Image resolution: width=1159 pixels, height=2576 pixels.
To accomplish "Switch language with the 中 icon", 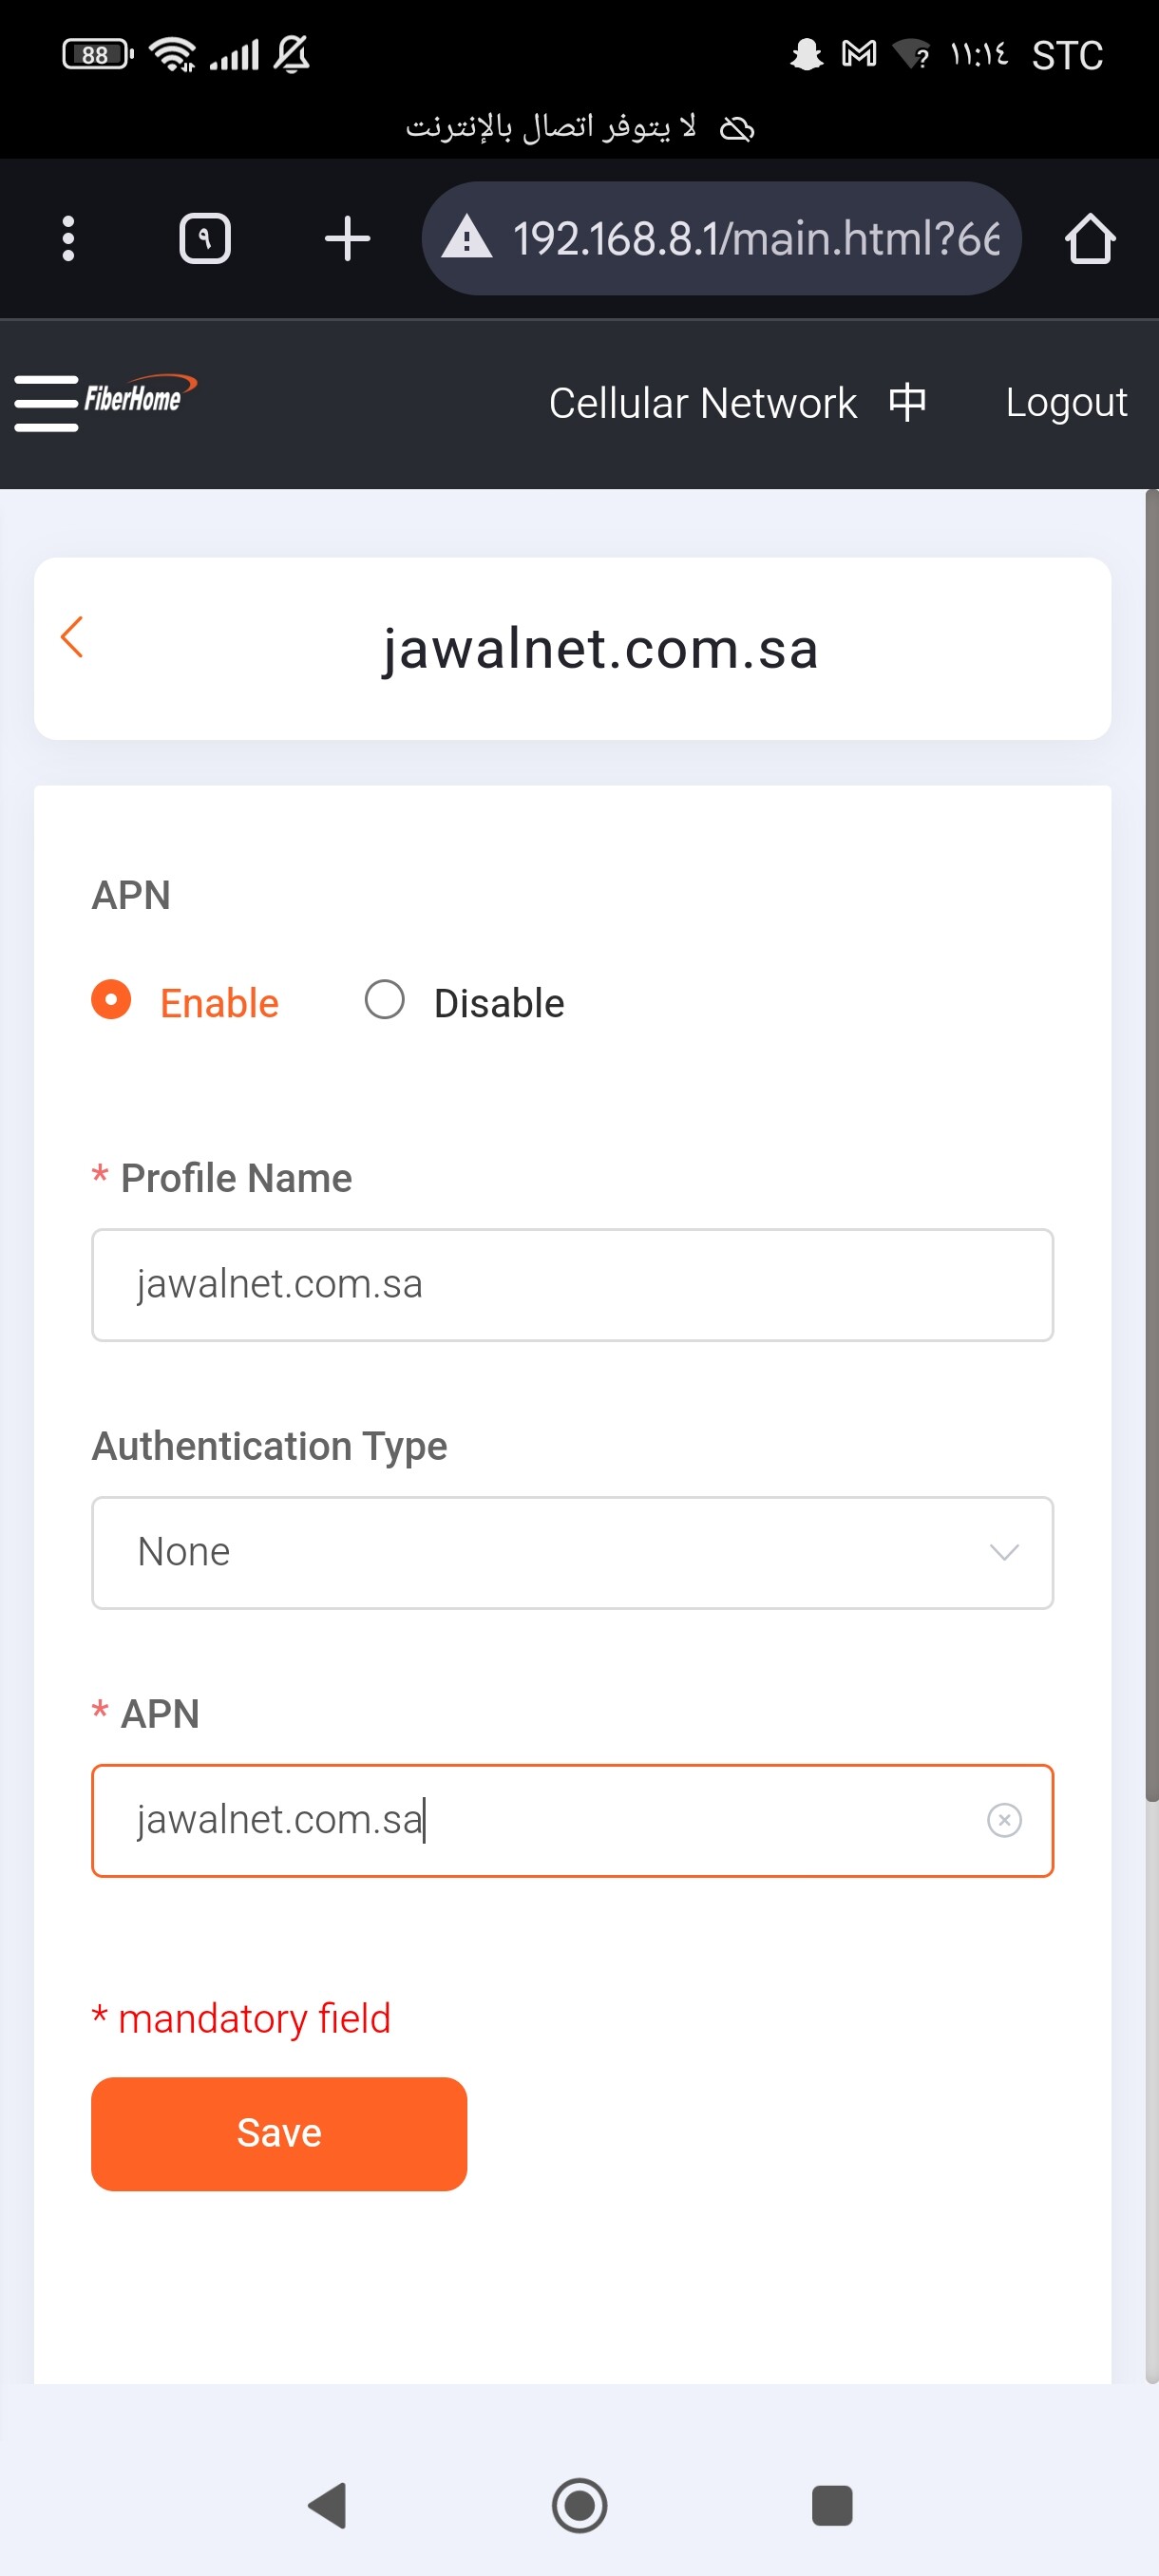I will tap(907, 403).
